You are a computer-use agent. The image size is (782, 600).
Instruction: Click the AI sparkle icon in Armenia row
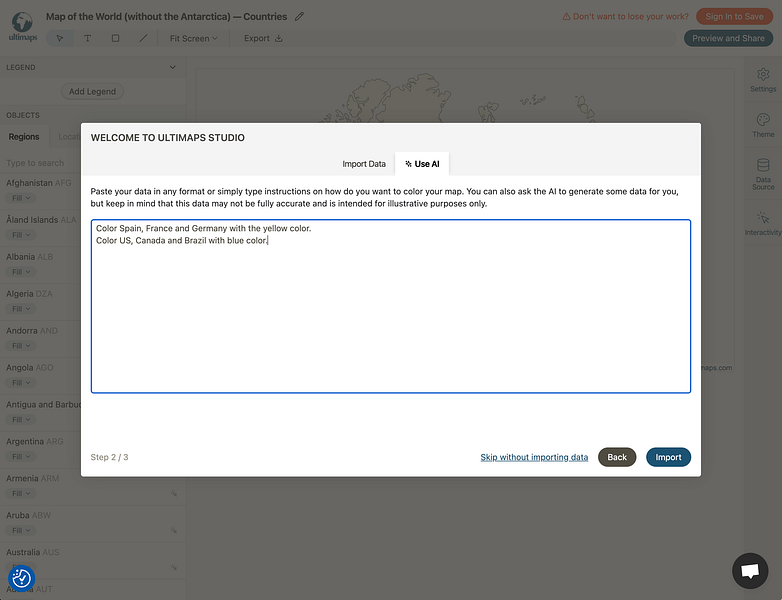(x=174, y=493)
